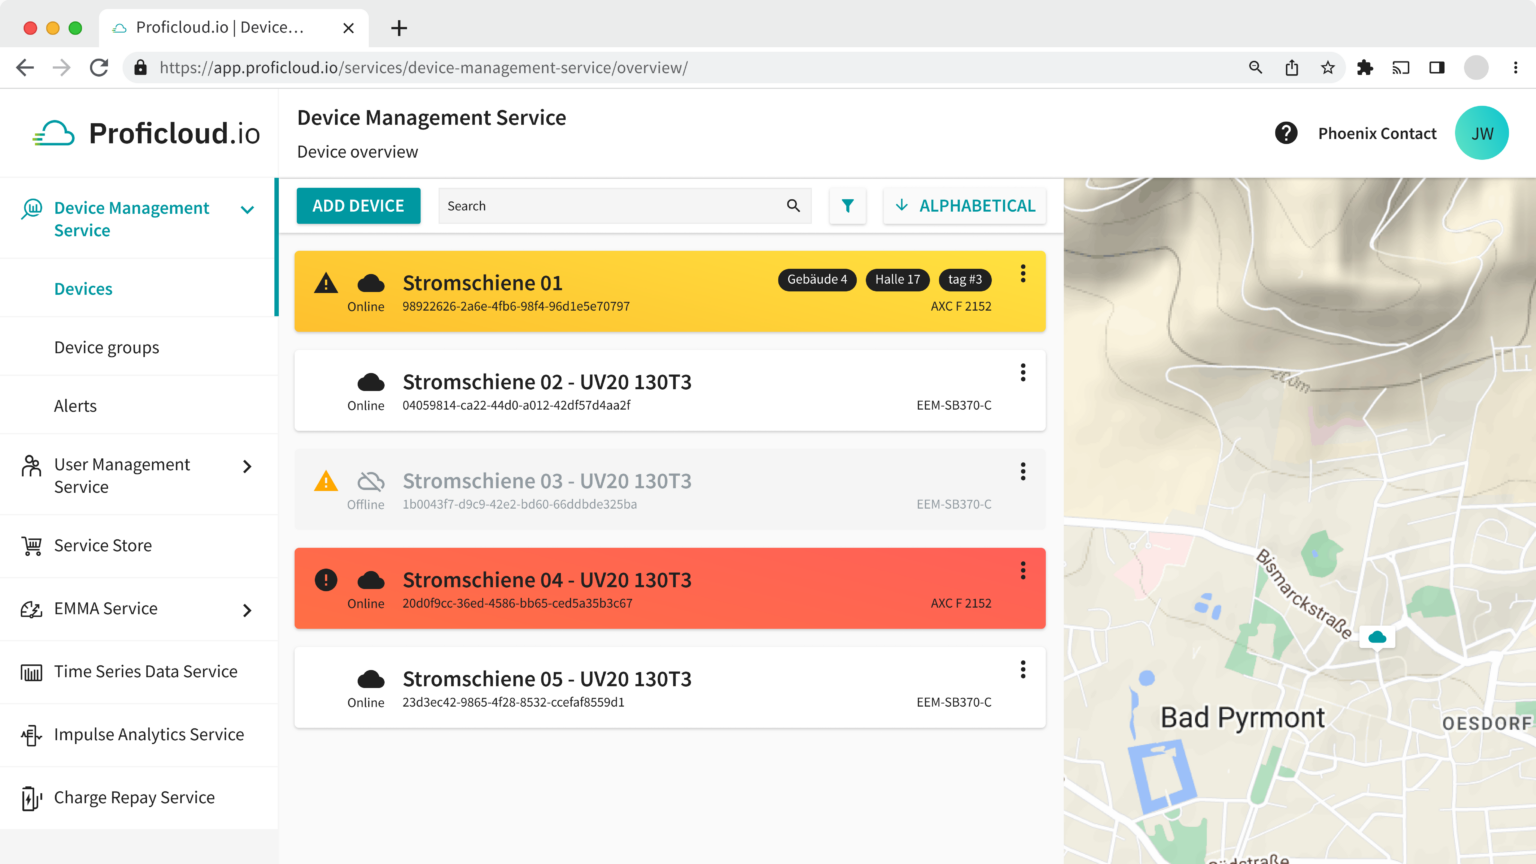
Task: Click into the device Search field
Action: 610,206
